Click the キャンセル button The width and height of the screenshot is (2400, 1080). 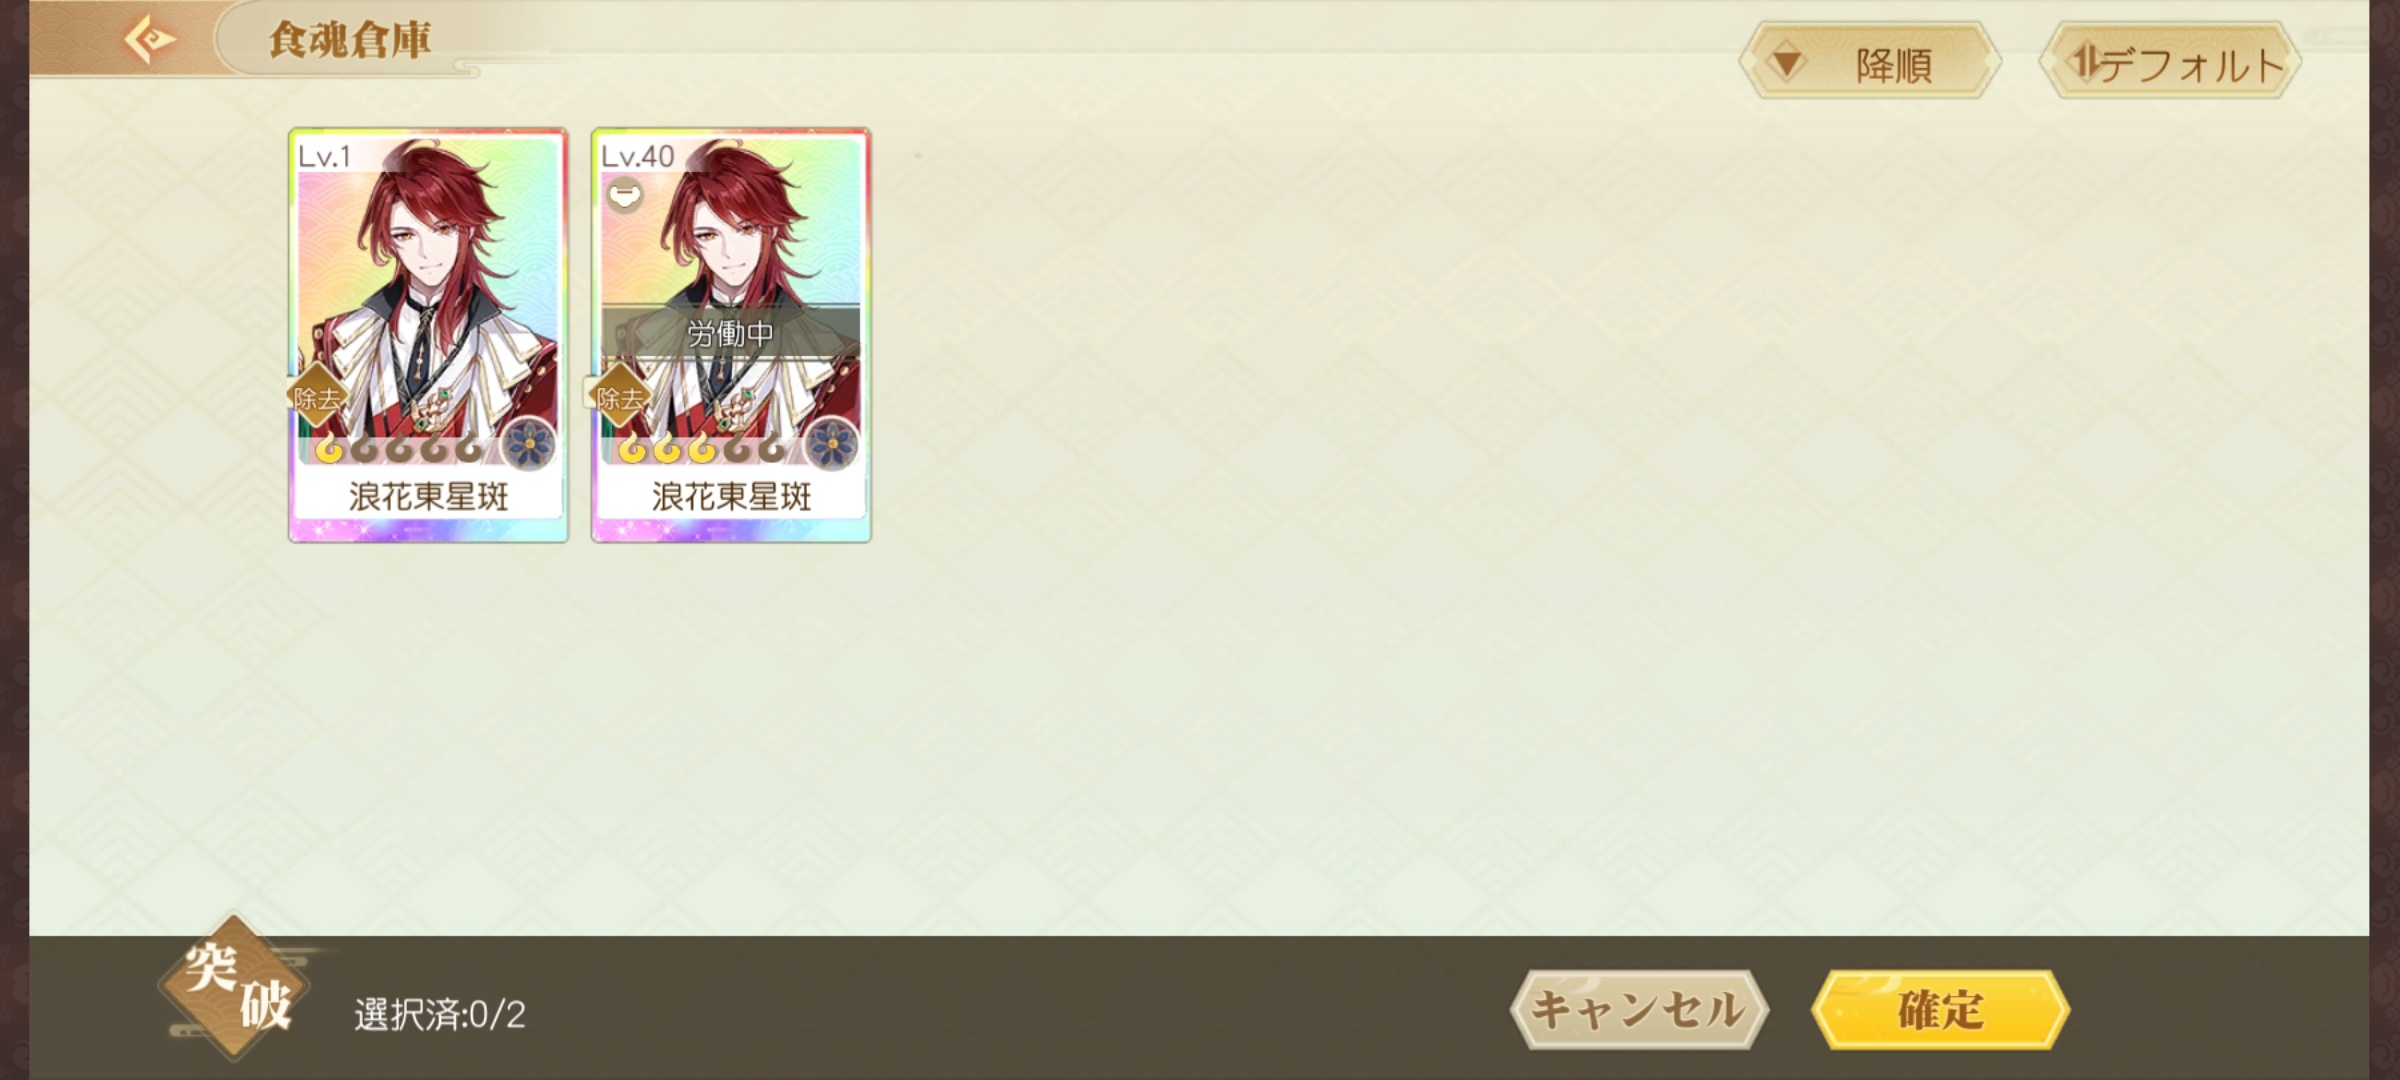pos(1639,1010)
